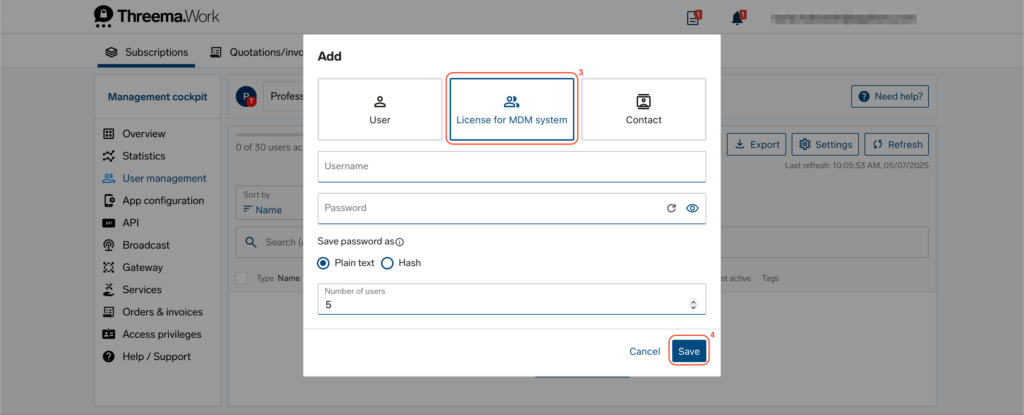This screenshot has width=1024, height=415.
Task: Select the Contact option card
Action: coord(643,109)
